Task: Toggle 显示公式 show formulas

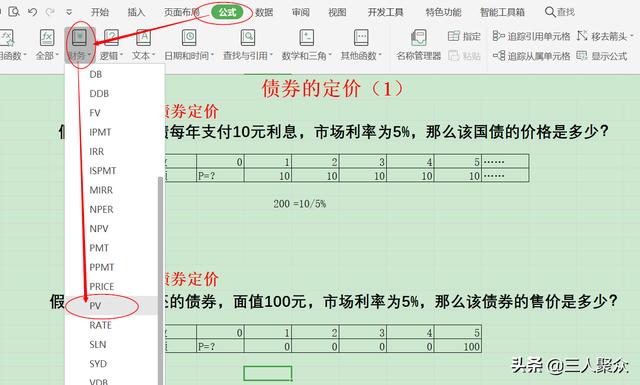Action: click(x=602, y=56)
